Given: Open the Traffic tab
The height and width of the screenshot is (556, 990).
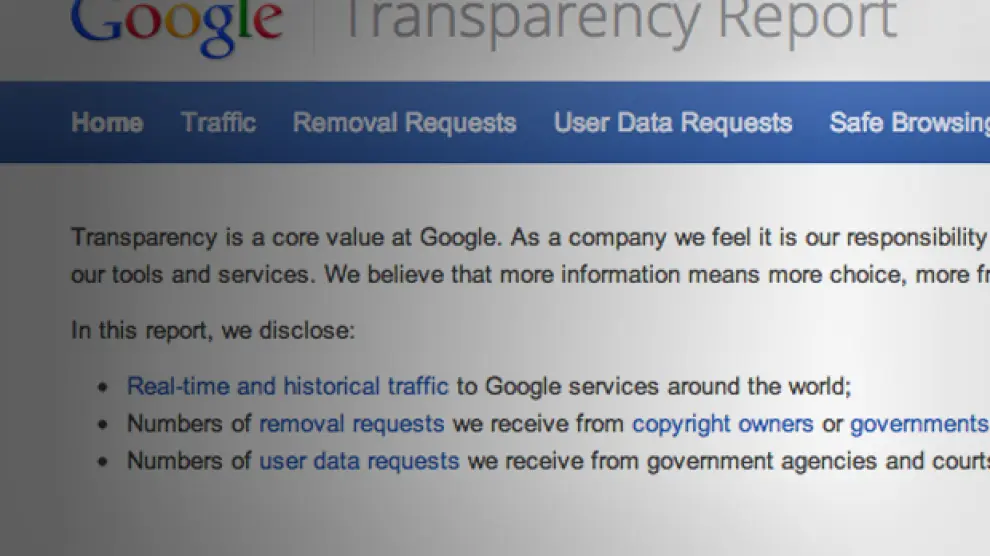Looking at the screenshot, I should coord(218,123).
